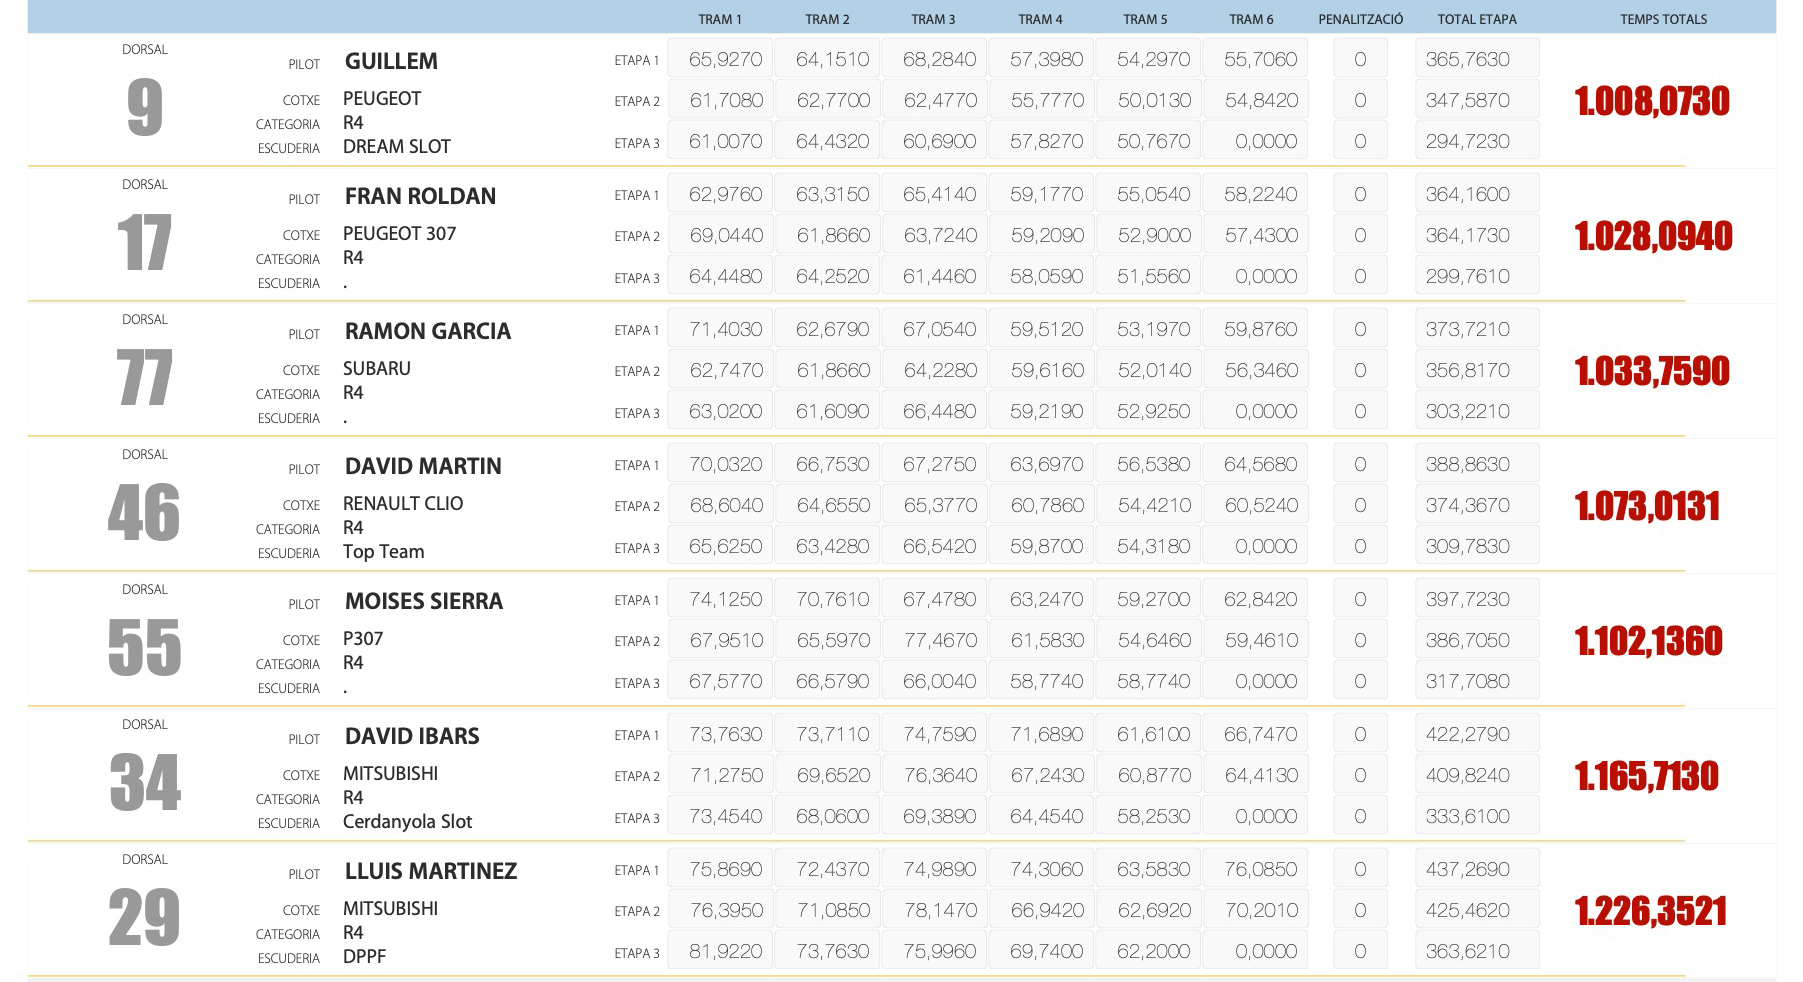
Task: Select Lluis Martinez total 1.226,3521
Action: pos(1650,911)
